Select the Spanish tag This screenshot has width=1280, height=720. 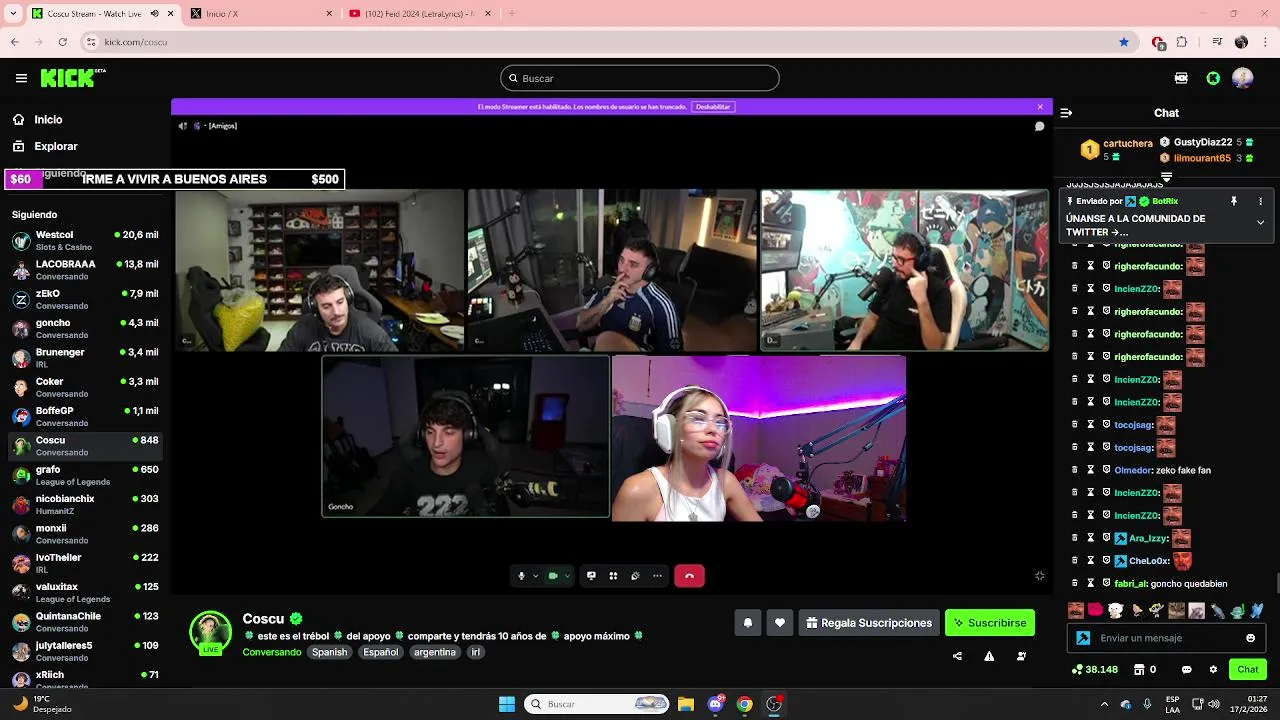tap(329, 652)
